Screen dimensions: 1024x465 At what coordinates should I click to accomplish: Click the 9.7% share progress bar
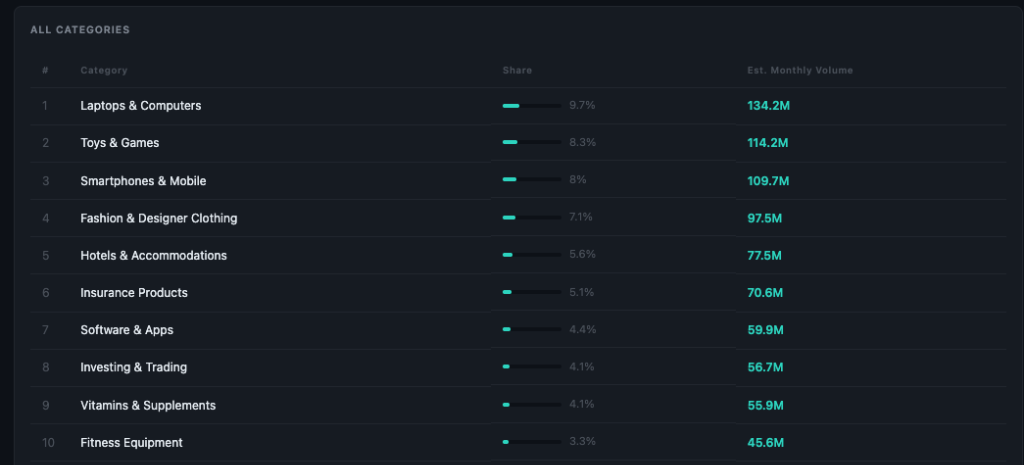[531, 106]
